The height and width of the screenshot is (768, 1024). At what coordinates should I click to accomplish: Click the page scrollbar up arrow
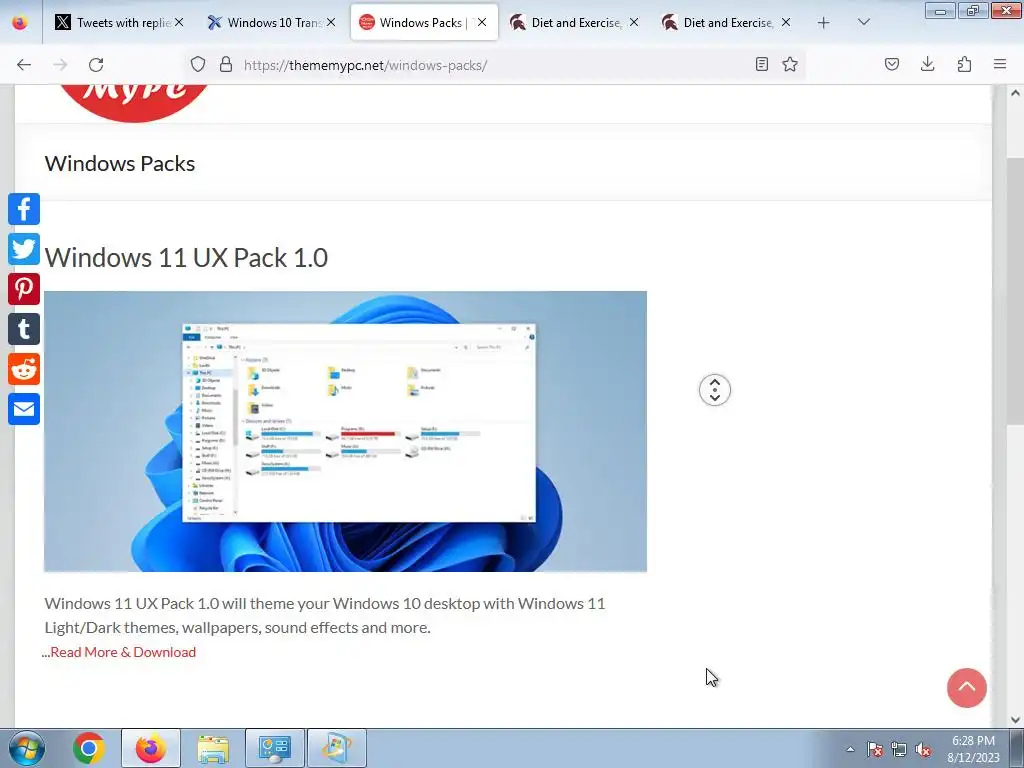click(1015, 93)
